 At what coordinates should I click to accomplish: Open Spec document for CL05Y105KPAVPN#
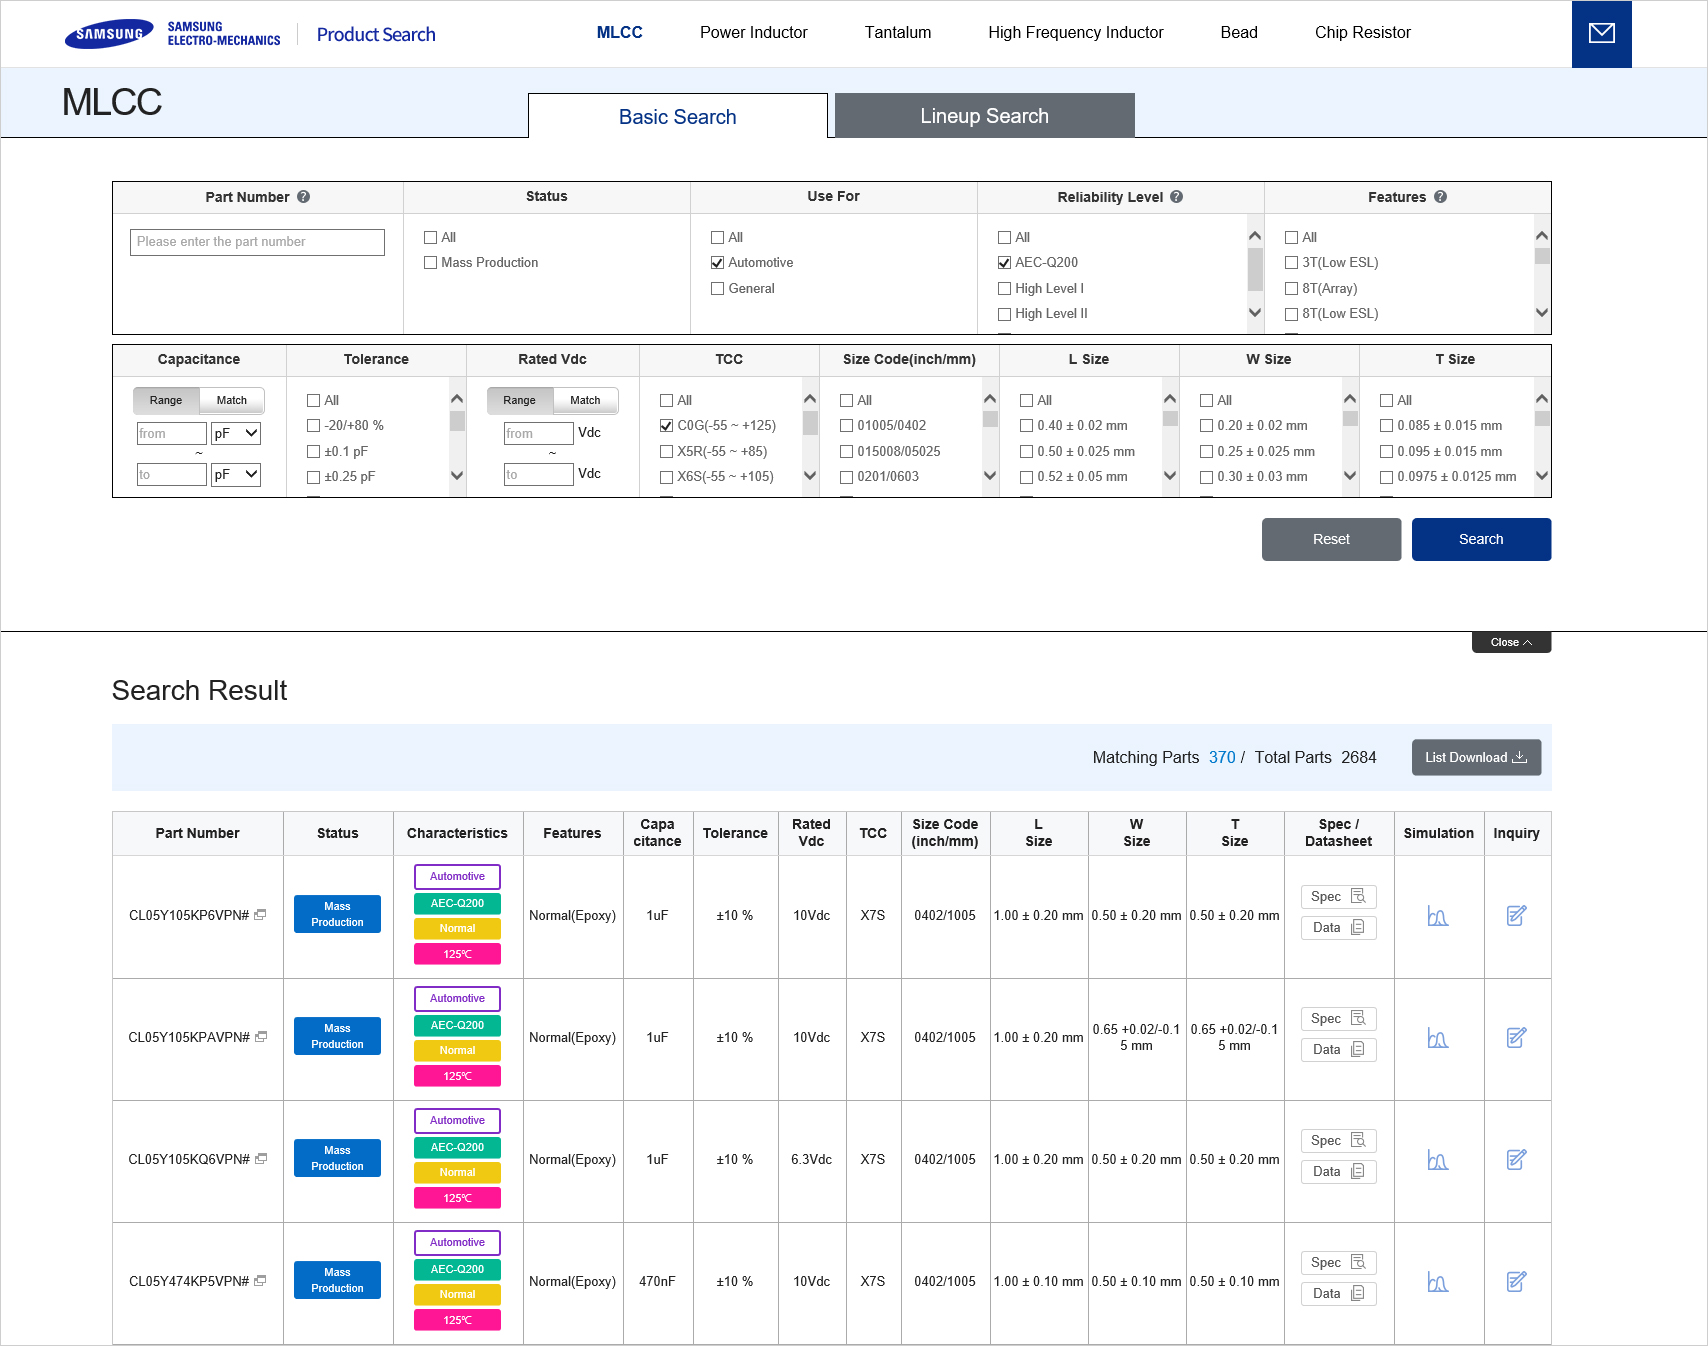pyautogui.click(x=1338, y=1018)
